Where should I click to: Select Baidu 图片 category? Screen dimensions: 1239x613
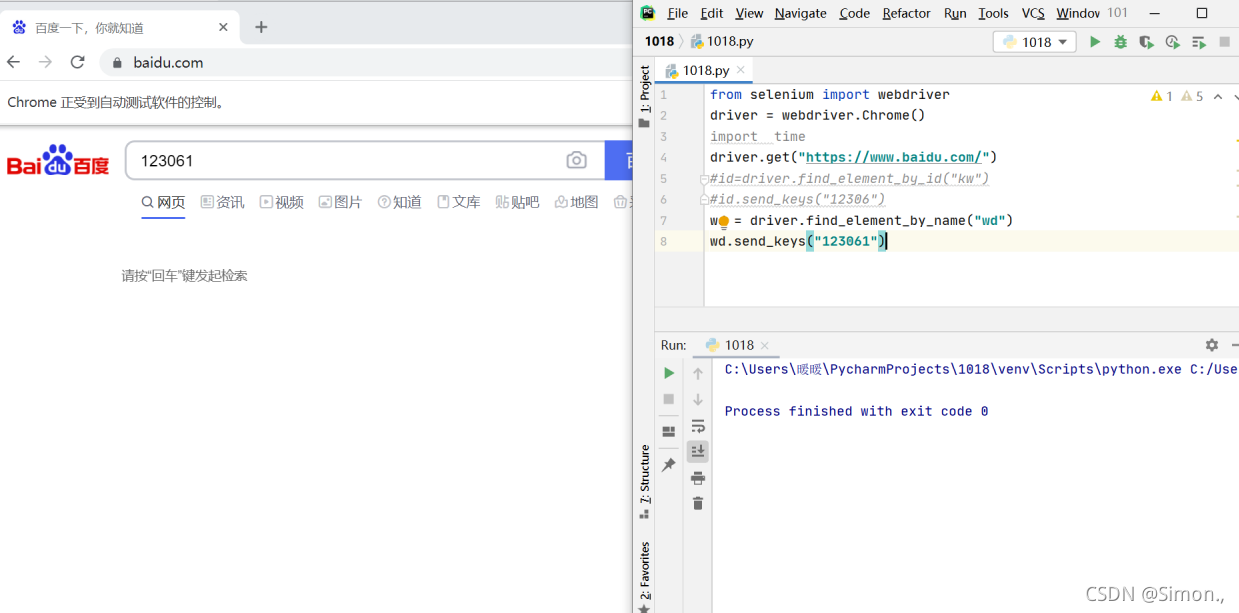(x=340, y=202)
